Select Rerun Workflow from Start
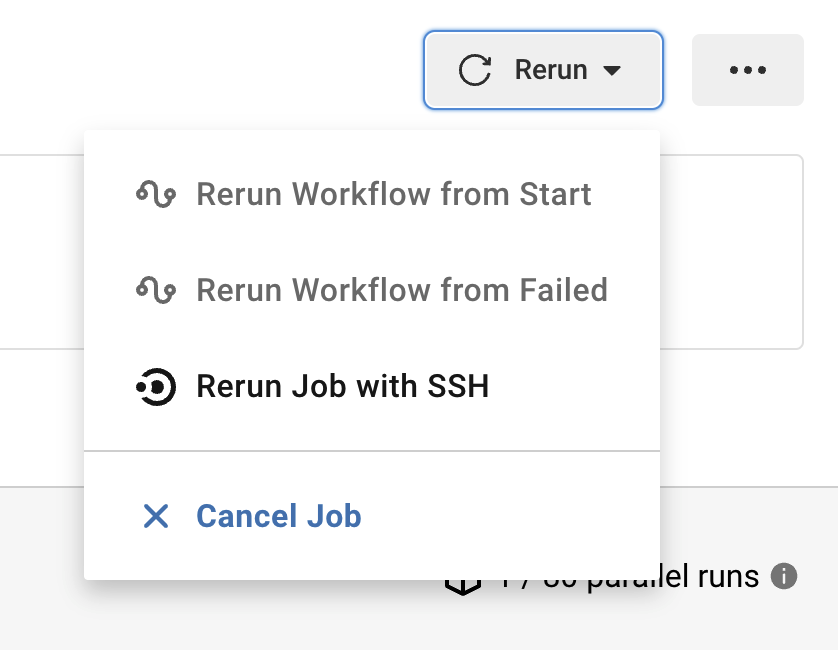This screenshot has width=838, height=650. [393, 194]
